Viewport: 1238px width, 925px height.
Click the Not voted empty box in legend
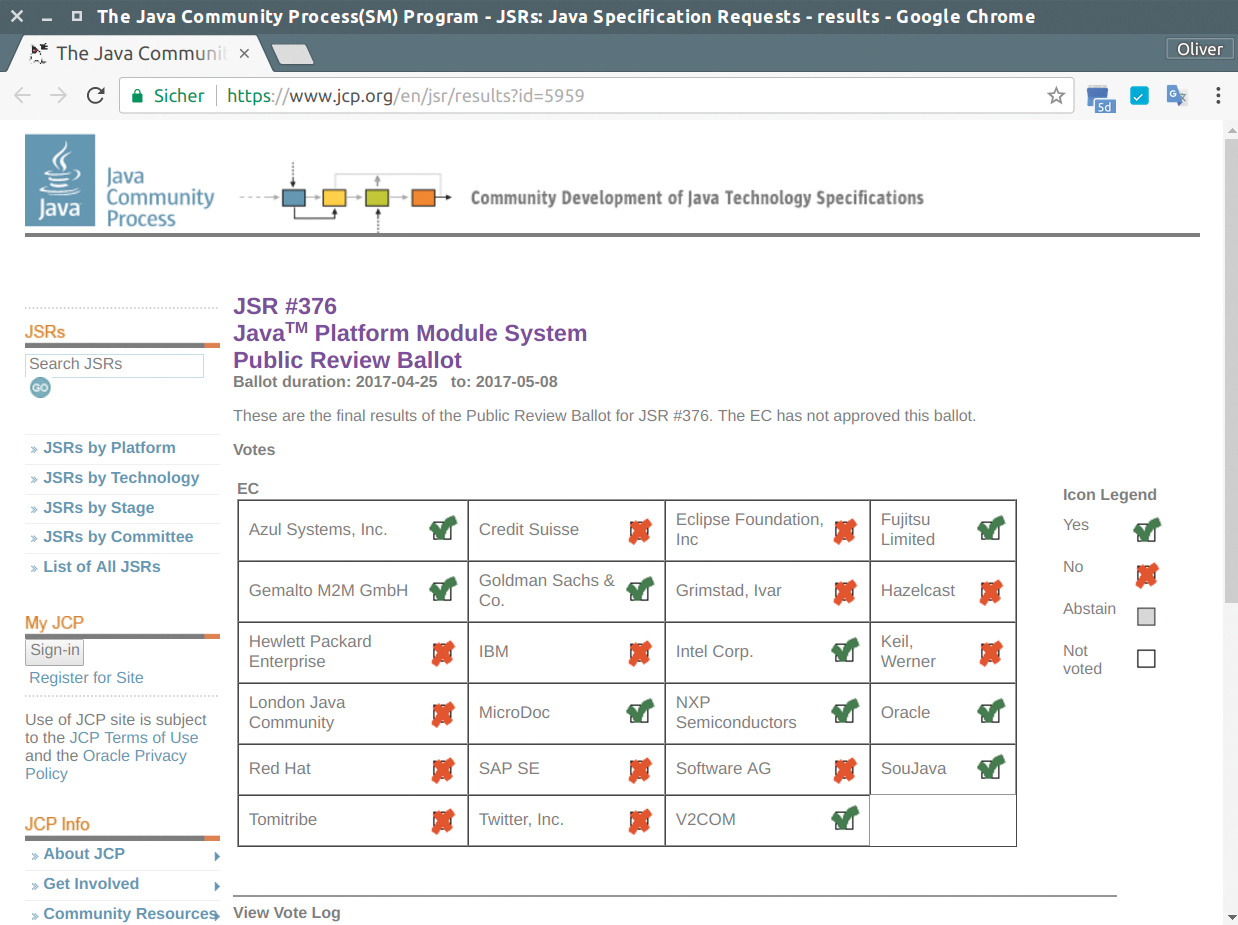pos(1146,659)
